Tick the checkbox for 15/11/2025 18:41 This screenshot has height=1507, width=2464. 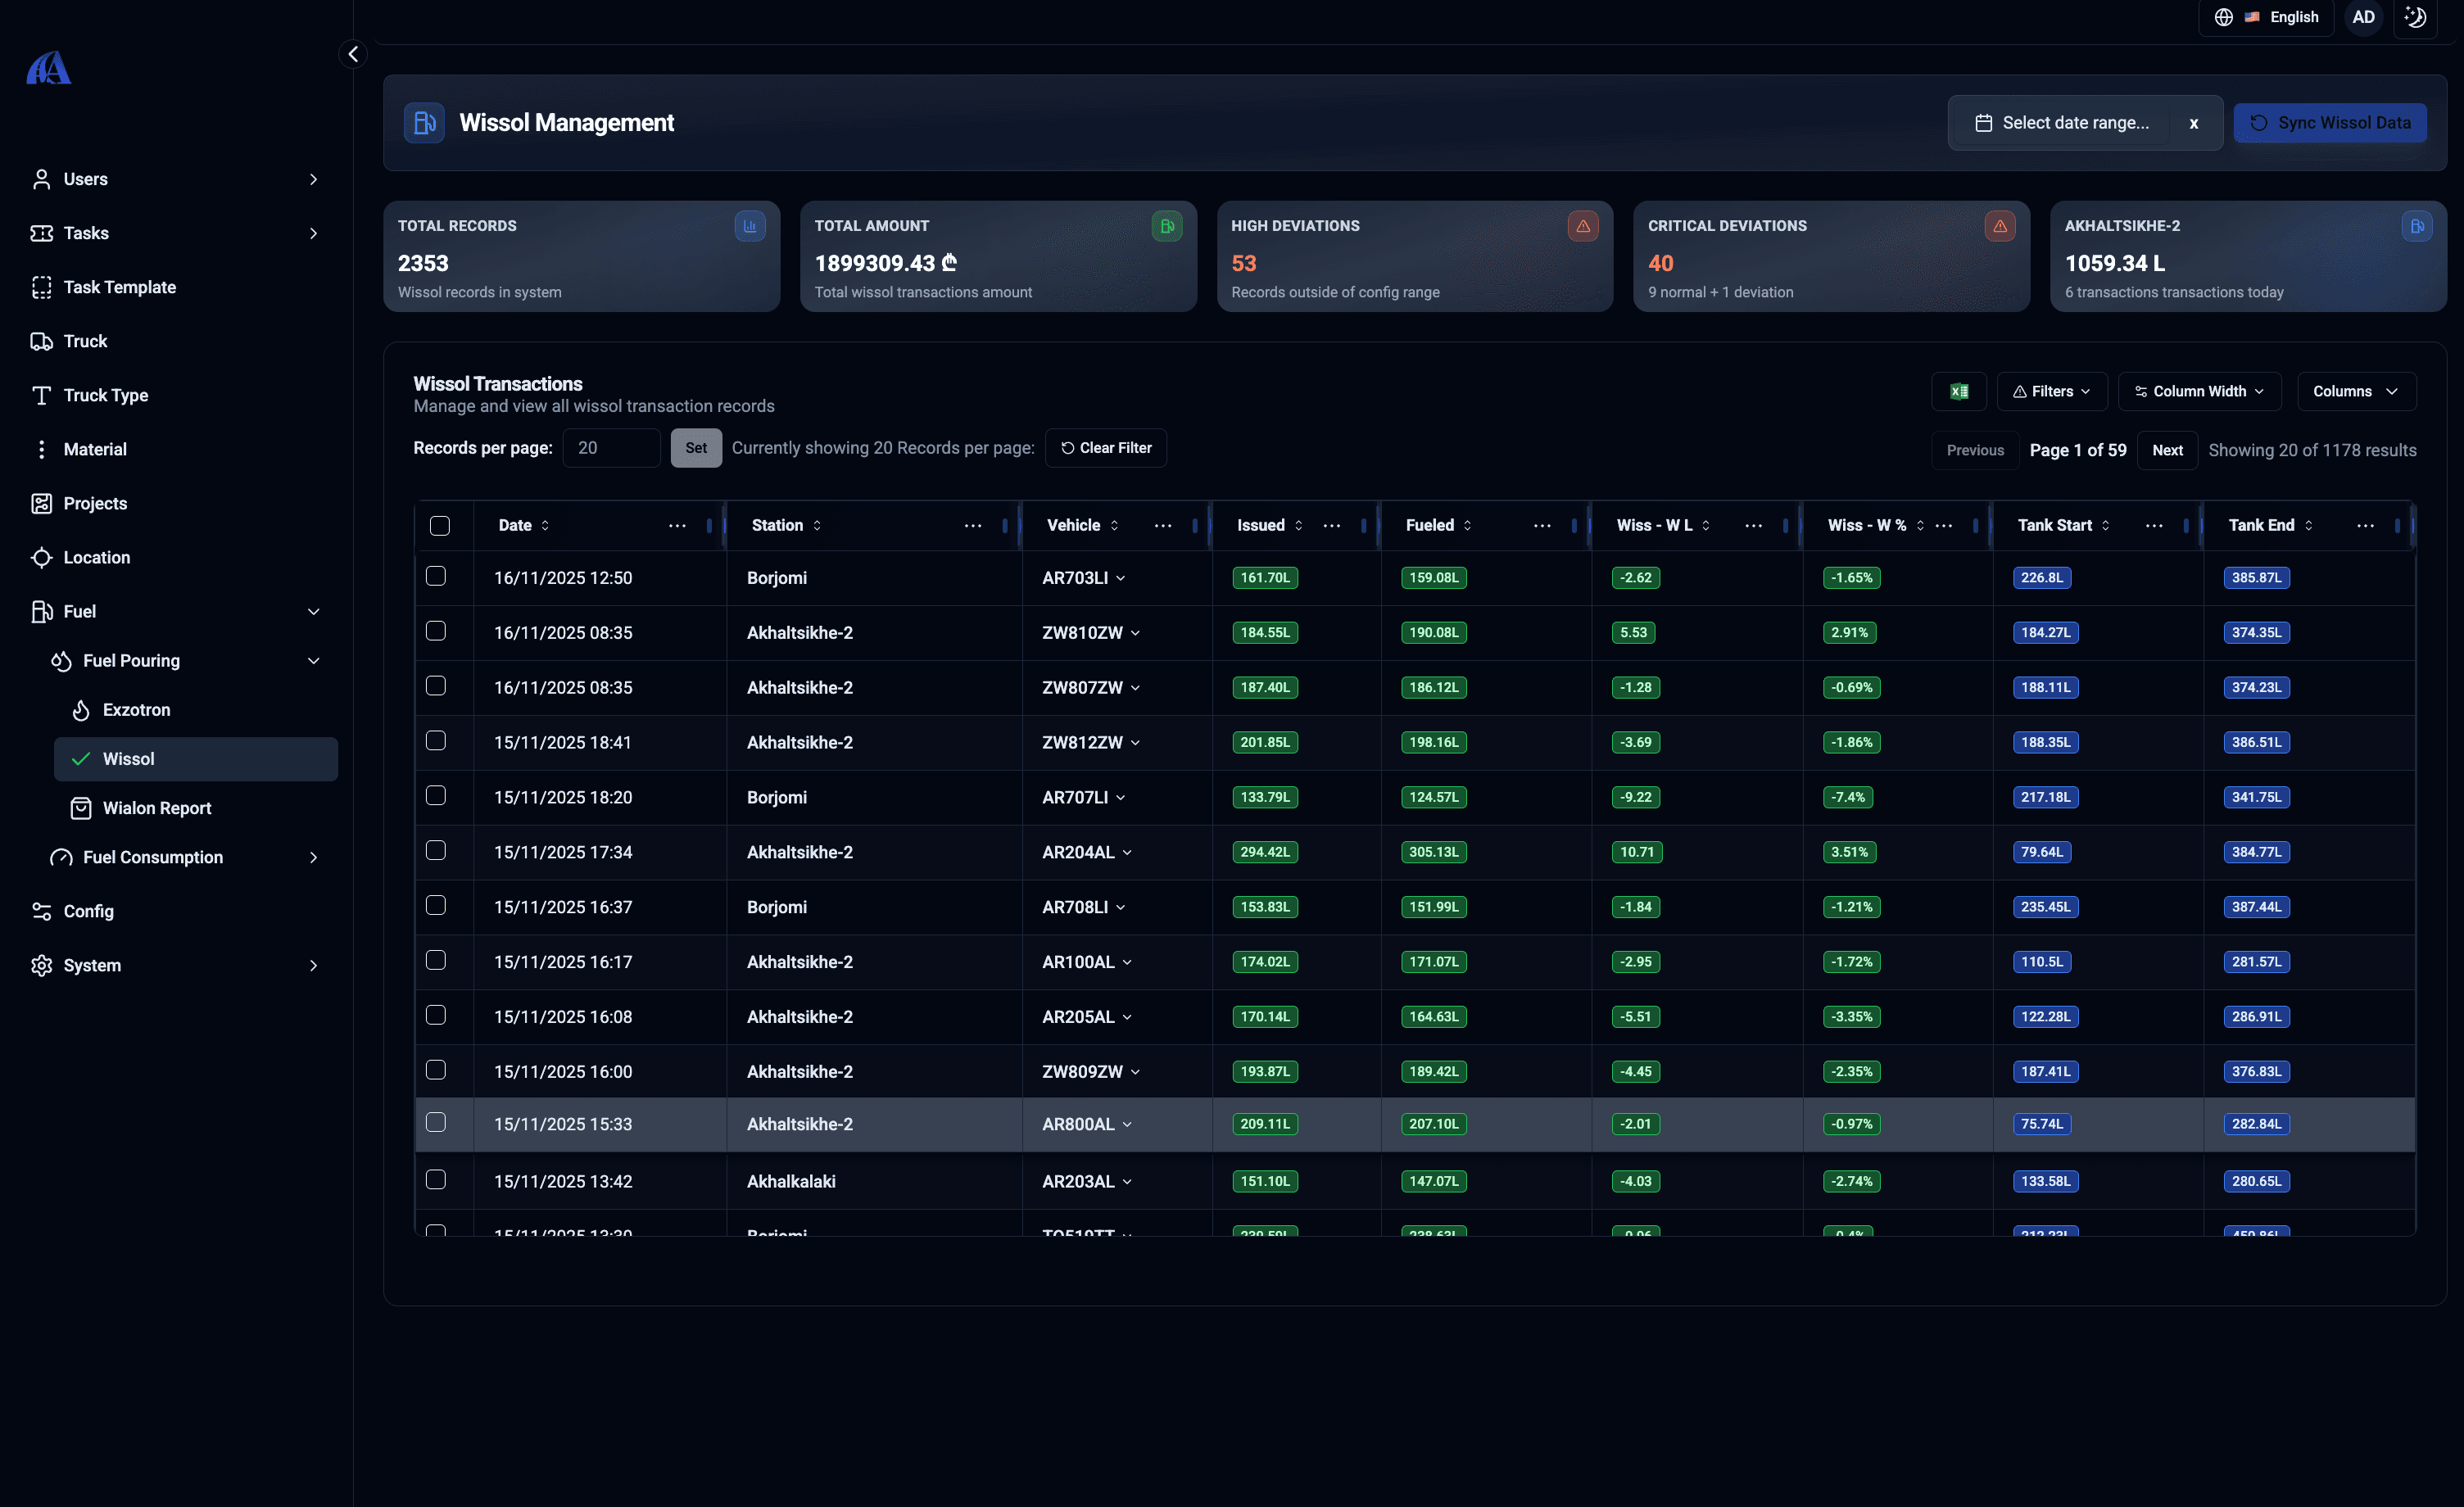point(436,741)
